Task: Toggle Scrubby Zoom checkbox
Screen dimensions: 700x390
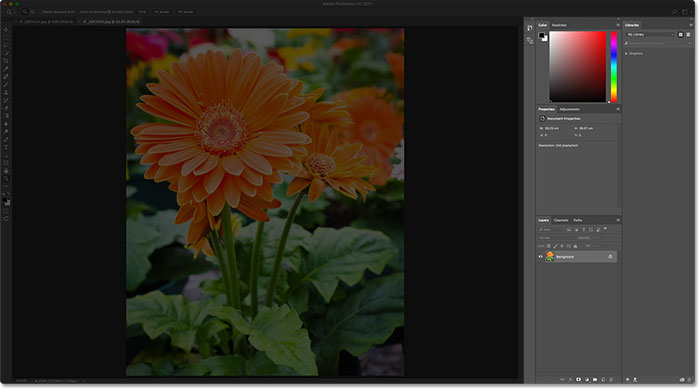Action: point(109,12)
